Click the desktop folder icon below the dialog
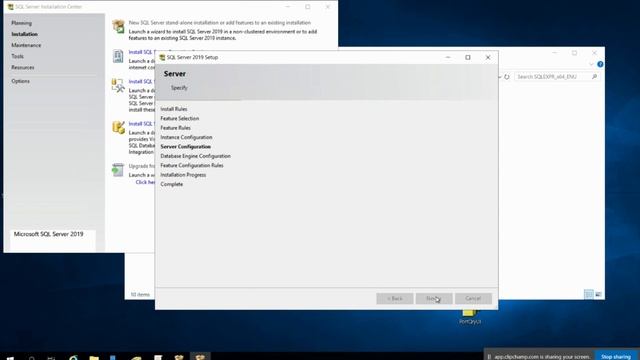The width and height of the screenshot is (640, 360). tap(469, 313)
